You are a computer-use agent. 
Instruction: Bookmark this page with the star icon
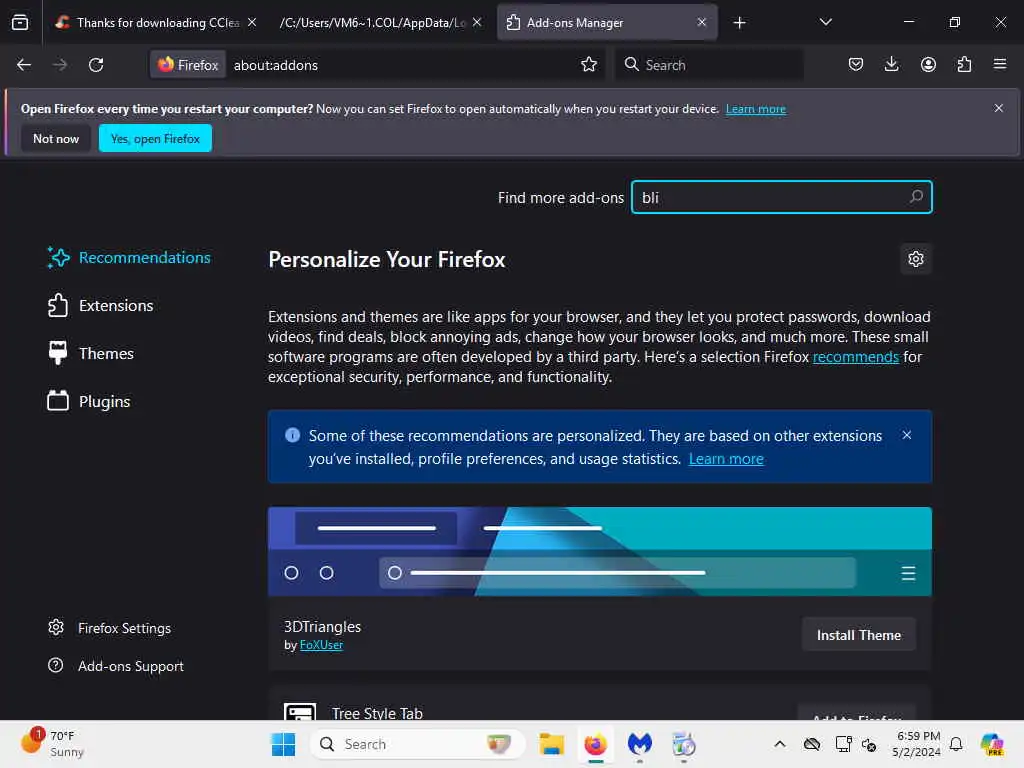click(589, 64)
